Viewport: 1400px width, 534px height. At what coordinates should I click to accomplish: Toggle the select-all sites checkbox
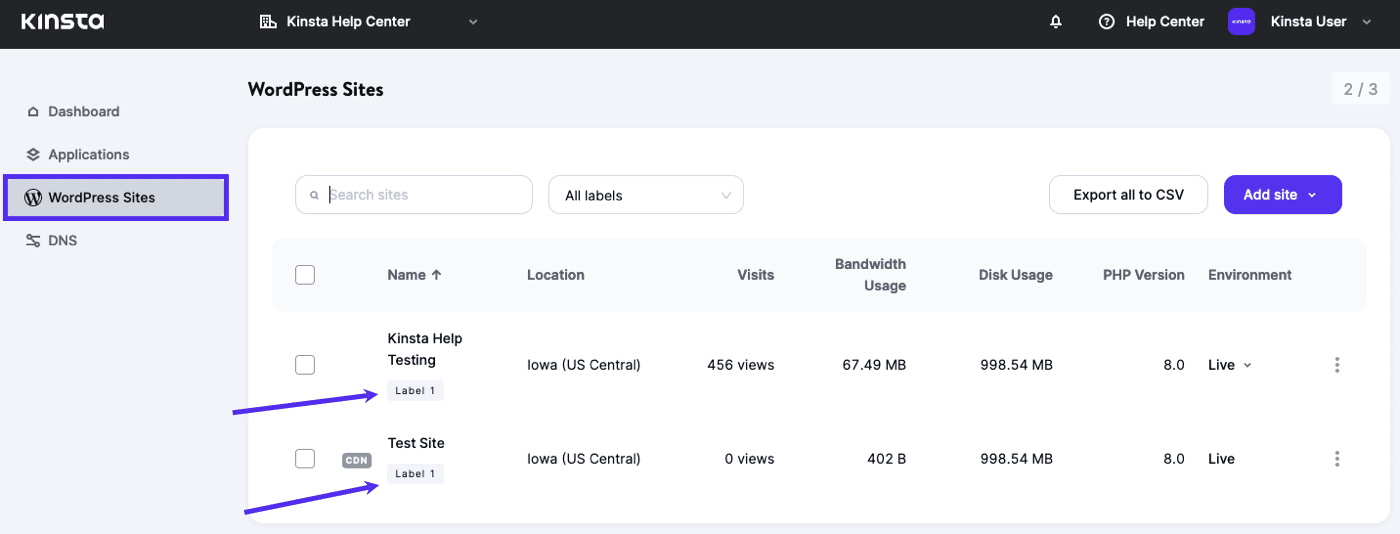(x=305, y=275)
